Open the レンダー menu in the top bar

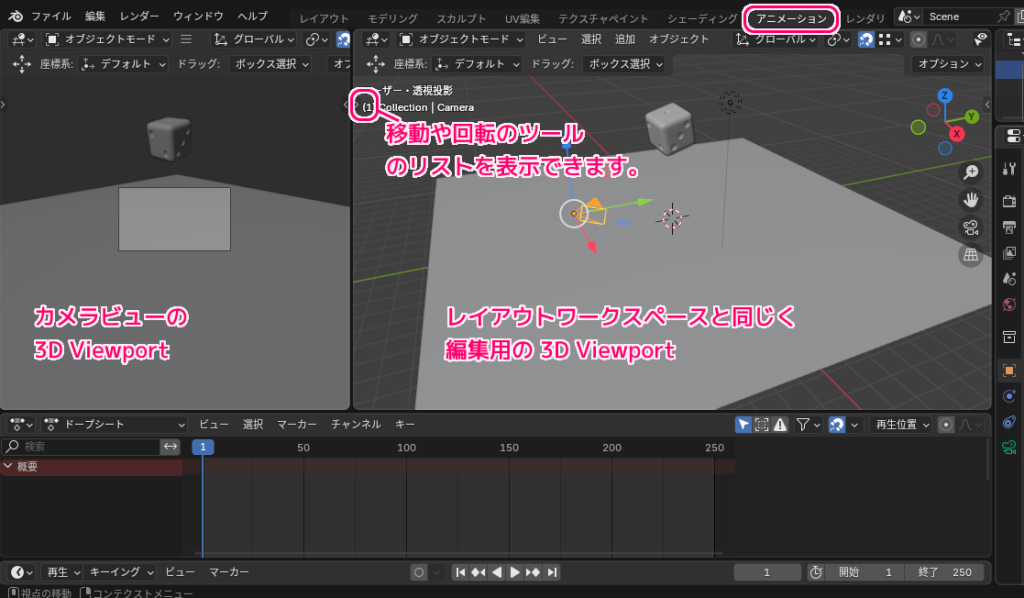[x=139, y=17]
